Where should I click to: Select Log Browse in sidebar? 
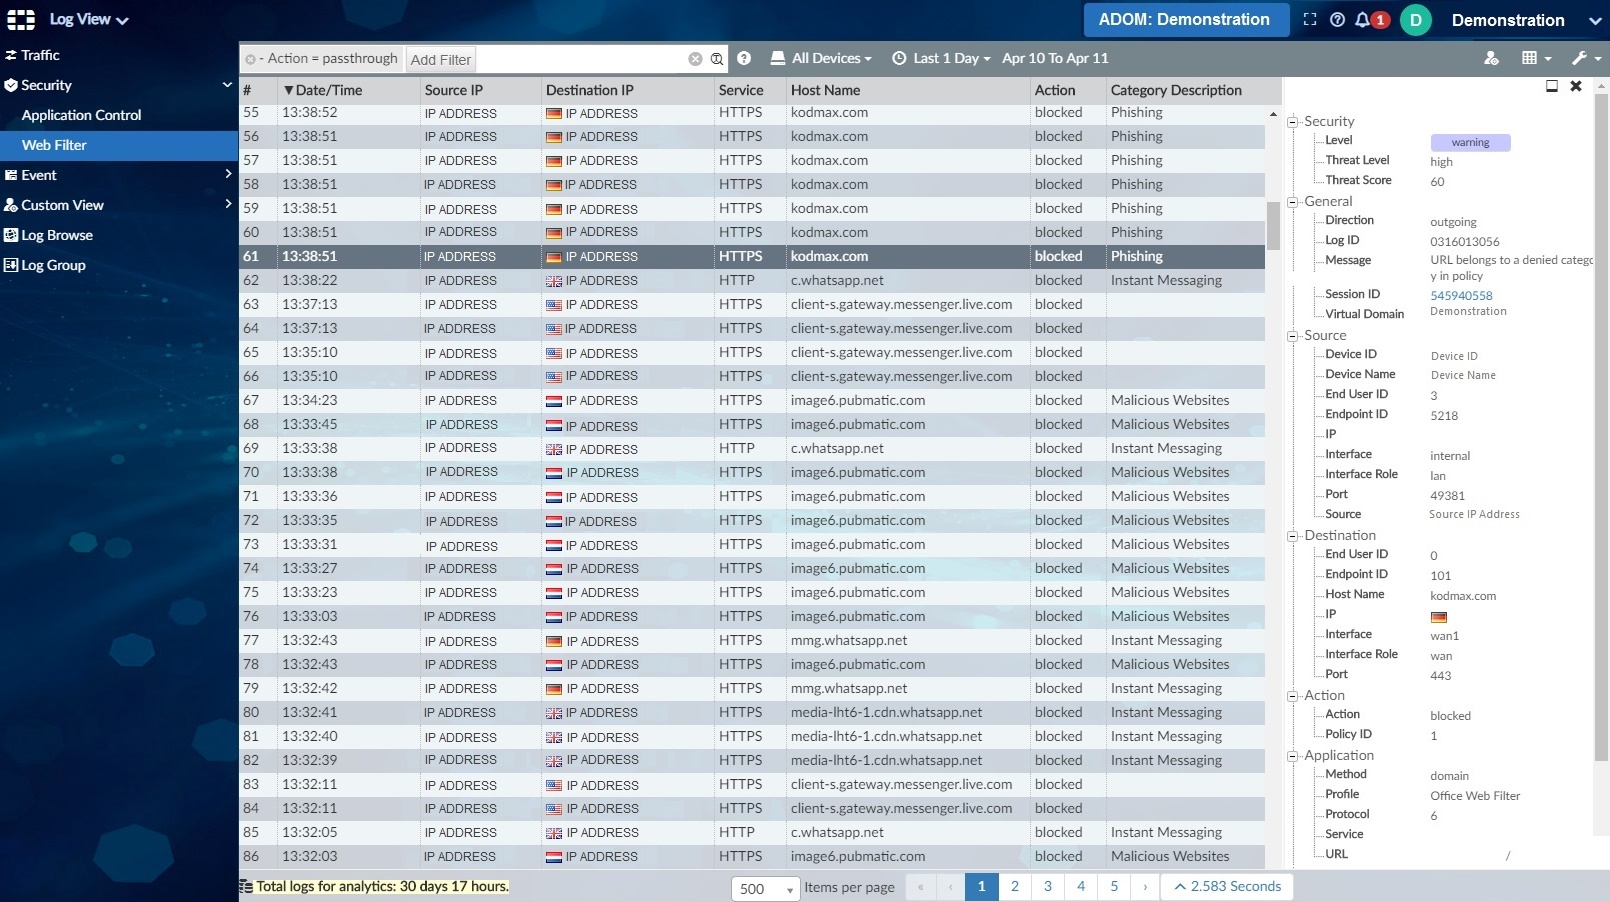(x=57, y=235)
